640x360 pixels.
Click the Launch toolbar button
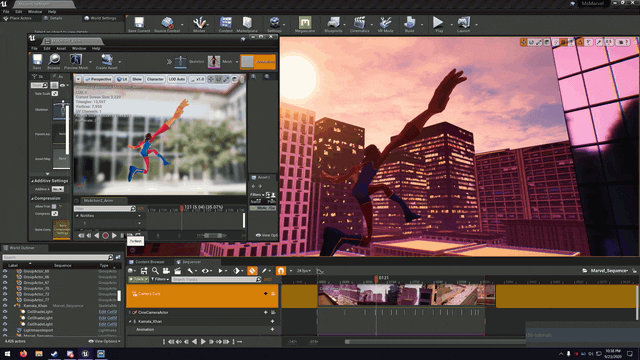click(463, 24)
